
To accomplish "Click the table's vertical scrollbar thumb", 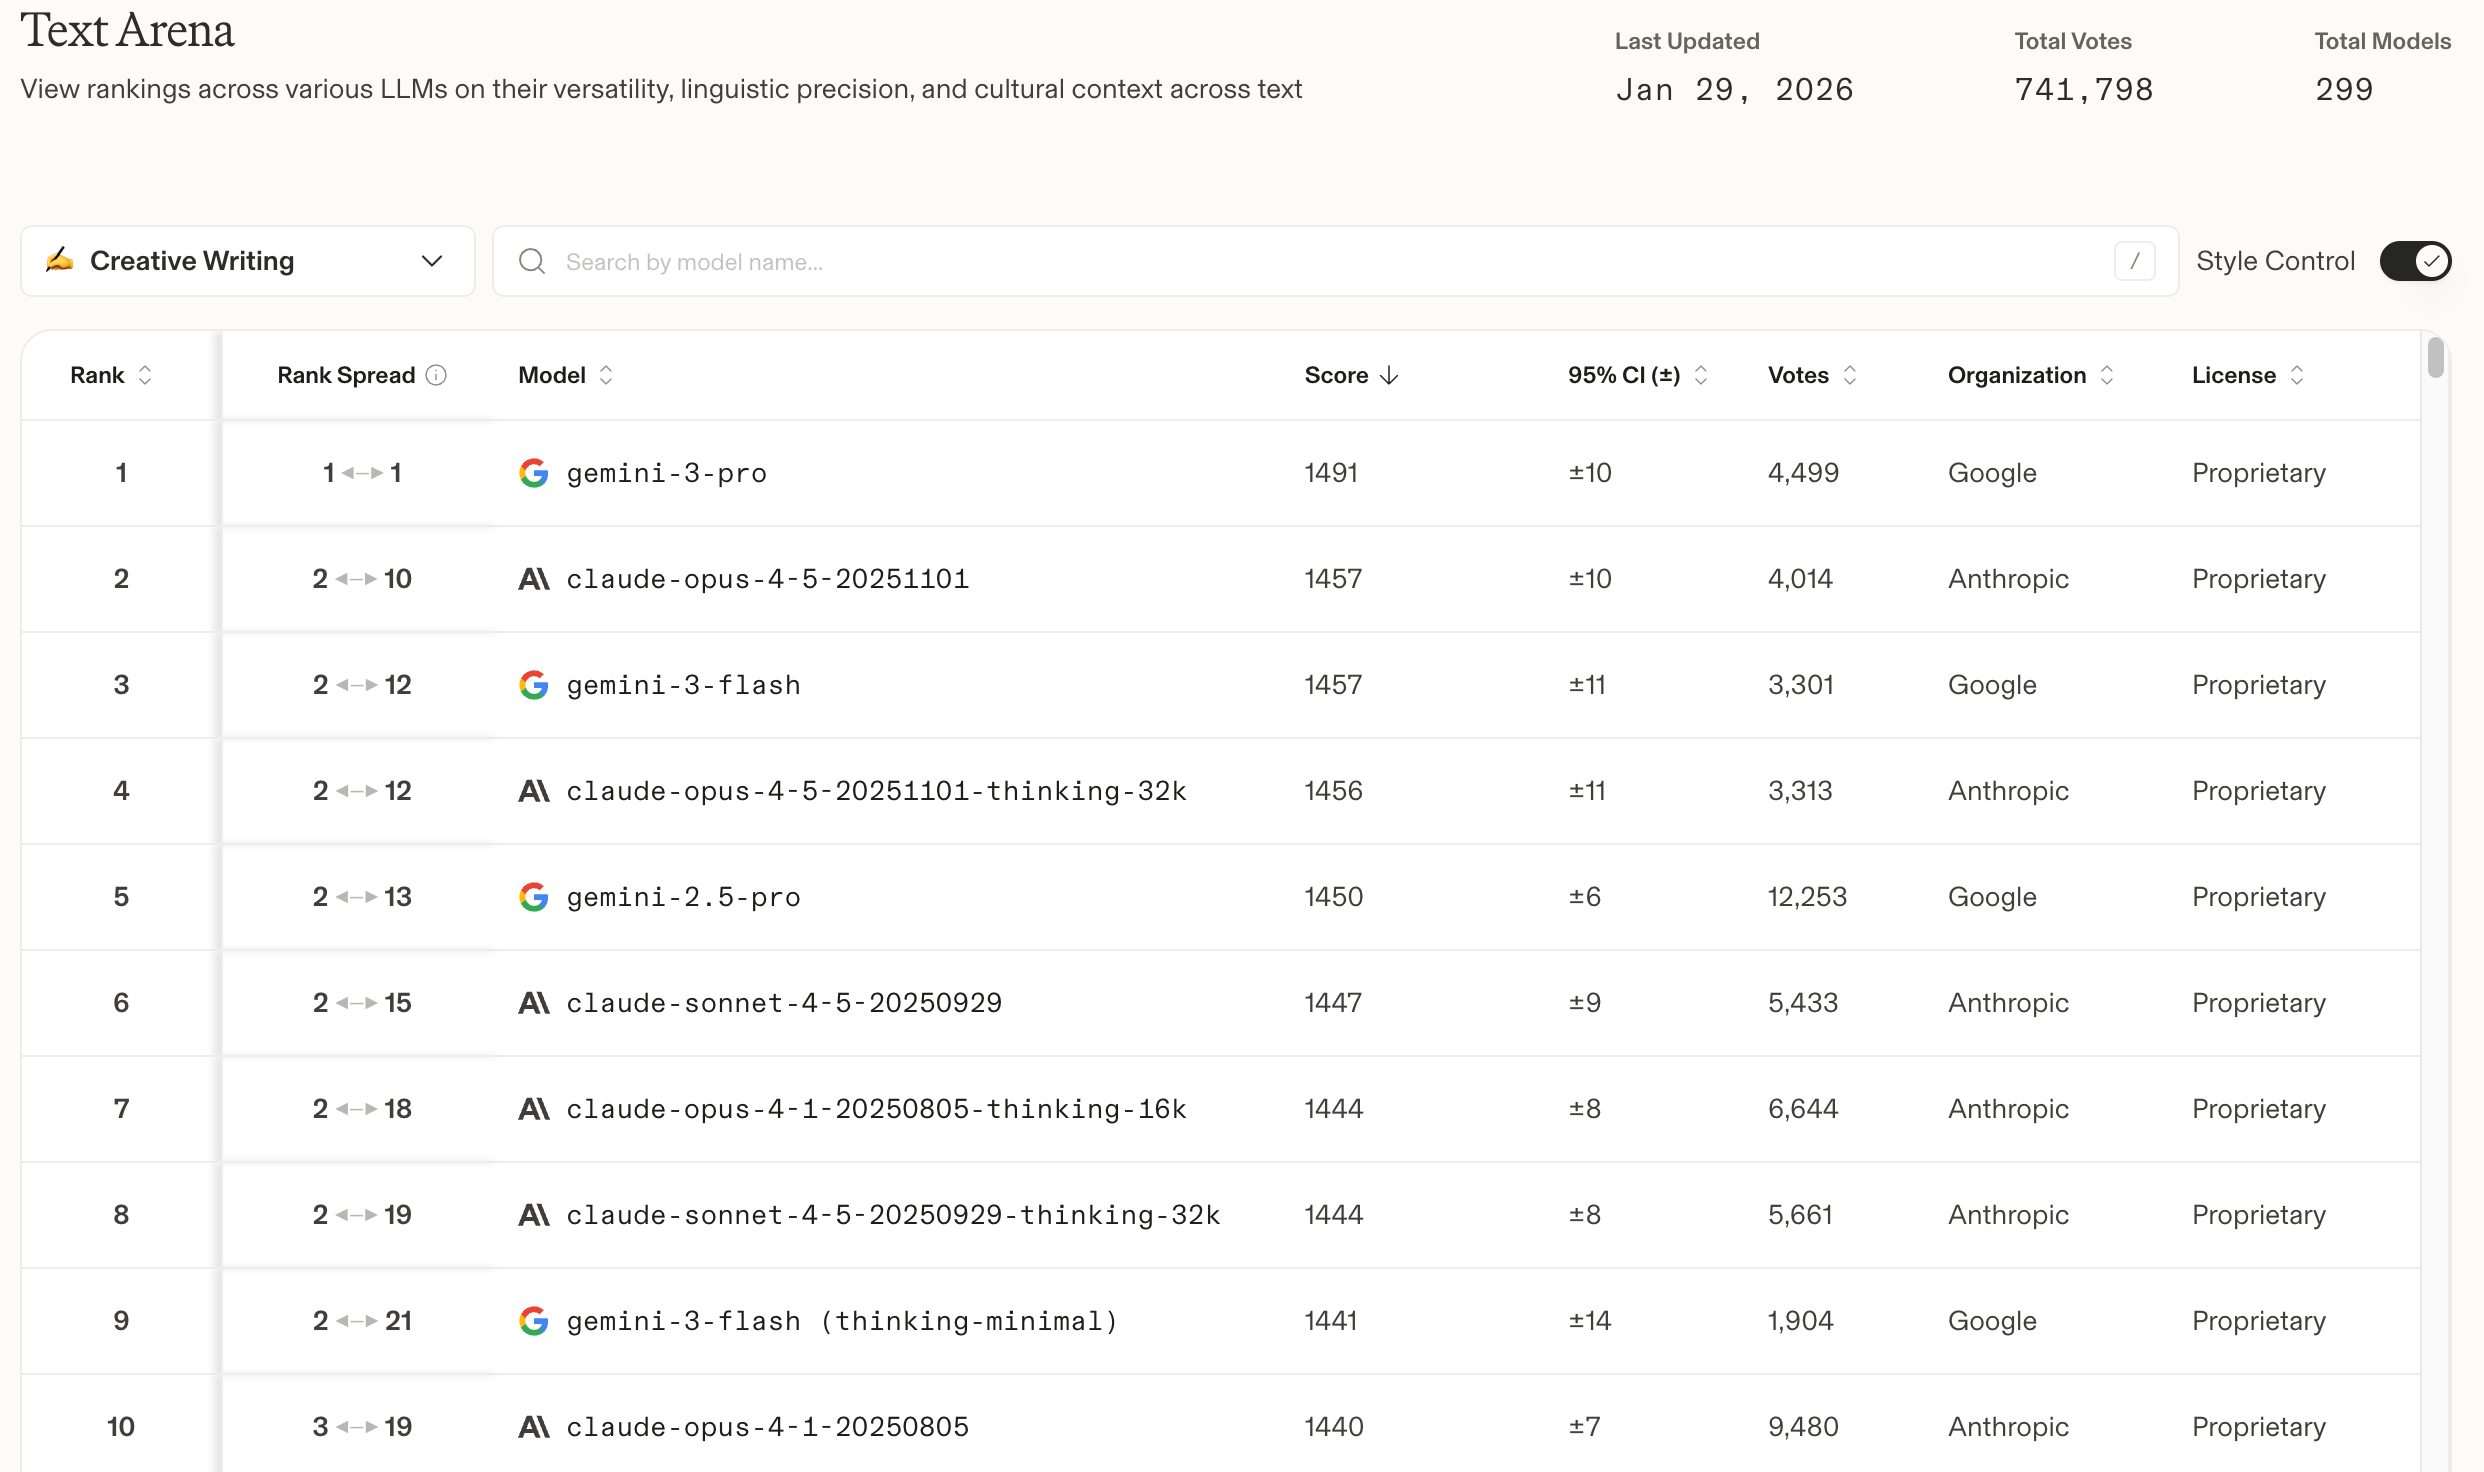I will pyautogui.click(x=2435, y=358).
